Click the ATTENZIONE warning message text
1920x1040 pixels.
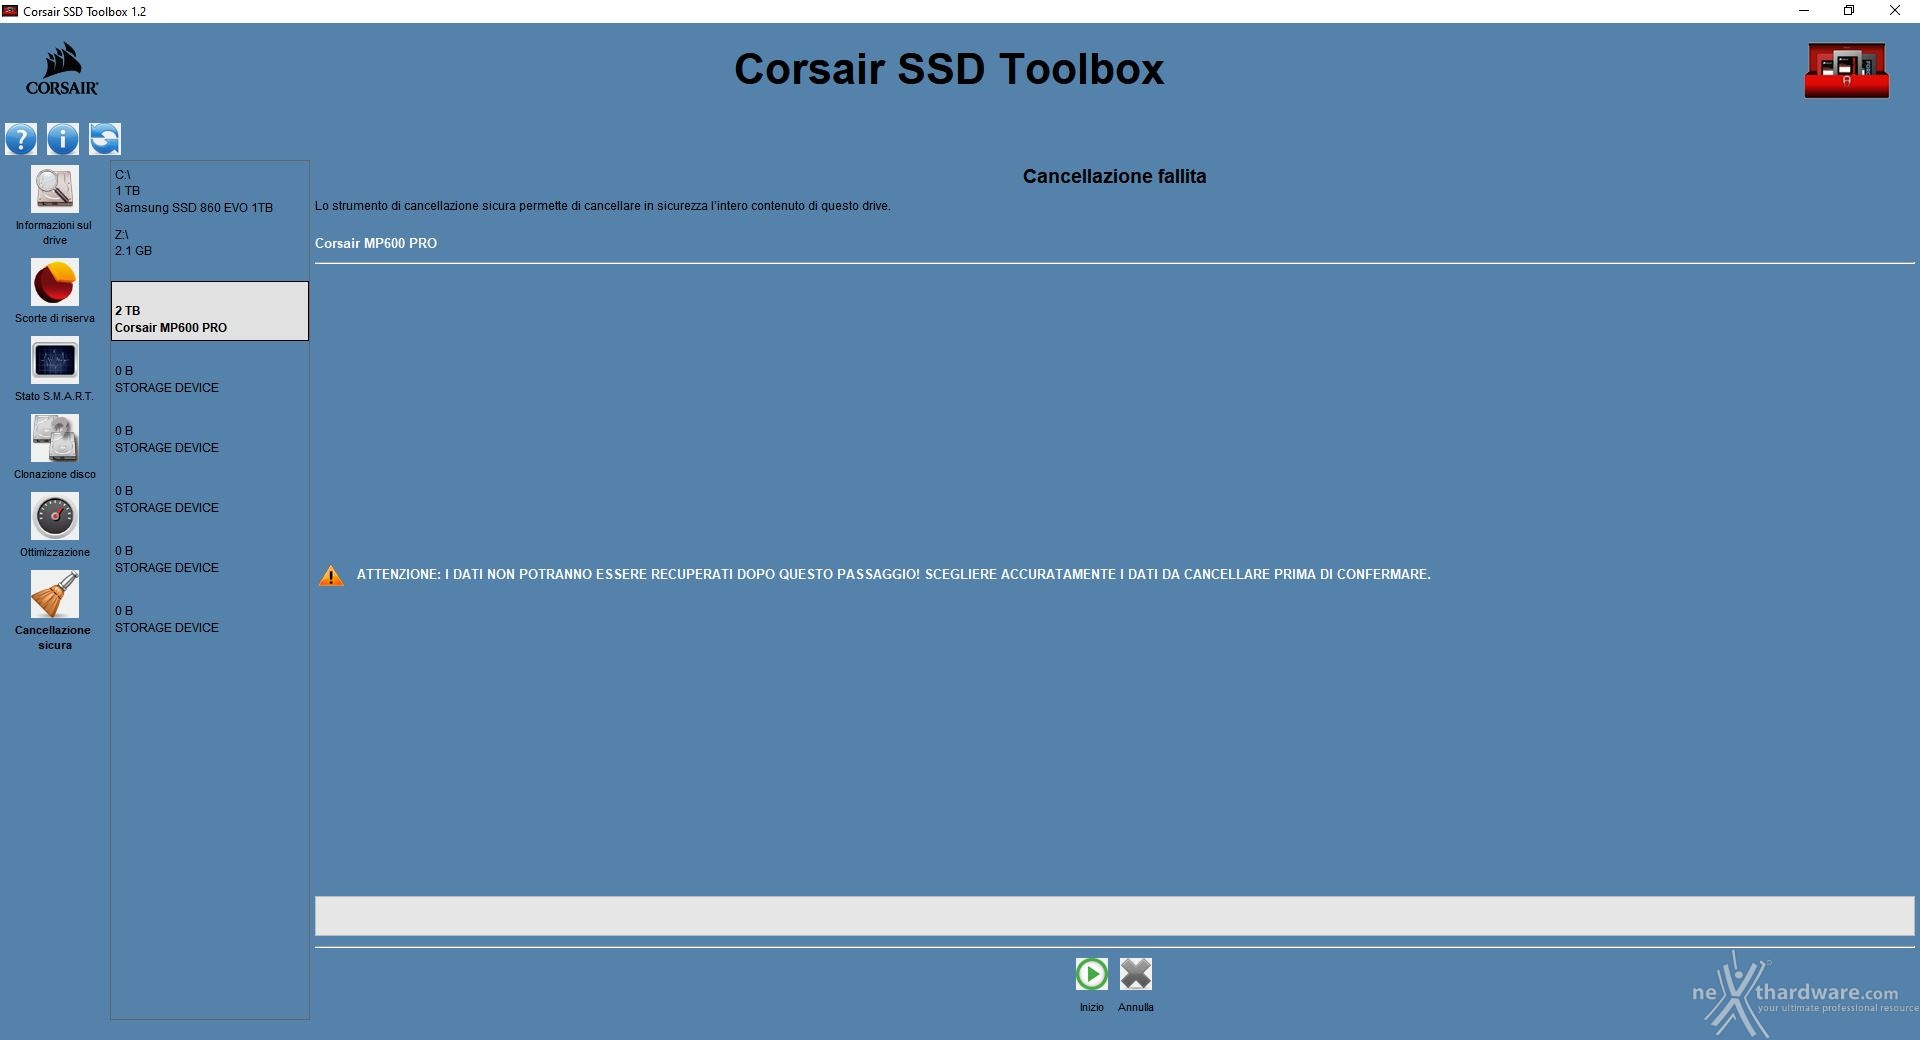tap(893, 574)
